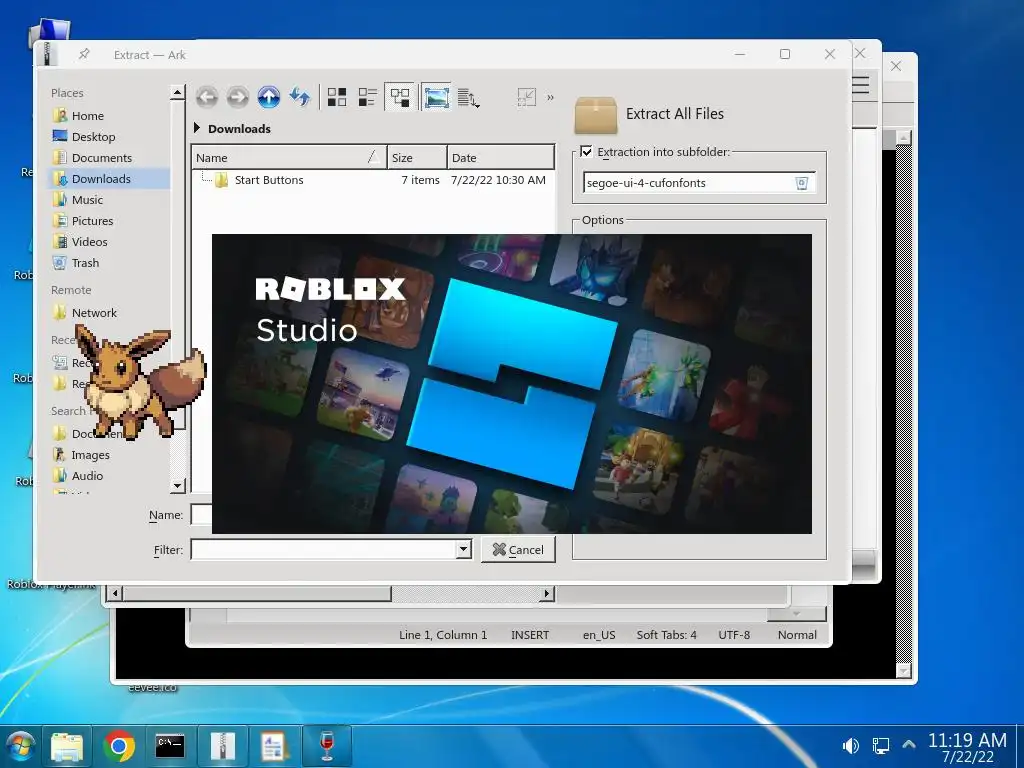Screen dimensions: 1024x768
Task: Toggle Extraction into subfolder checkbox
Action: 586,152
